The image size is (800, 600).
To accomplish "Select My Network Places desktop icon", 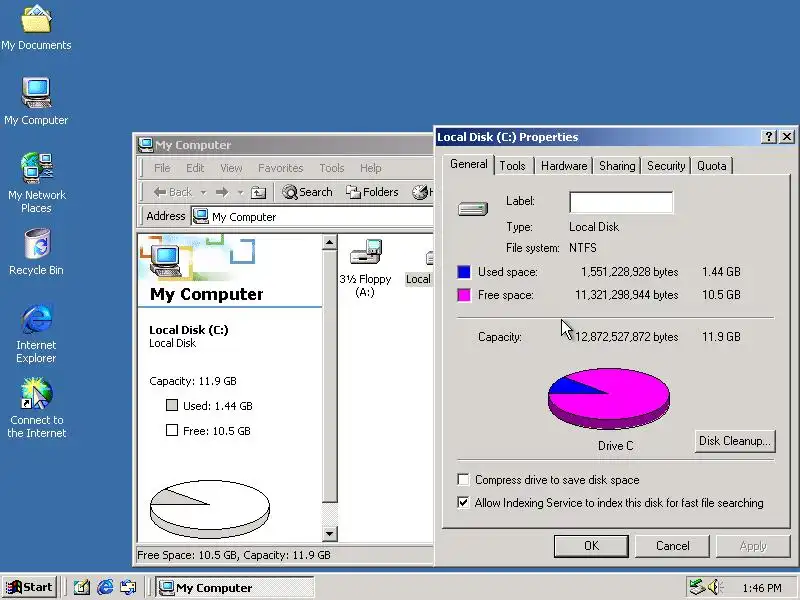I will [x=37, y=183].
